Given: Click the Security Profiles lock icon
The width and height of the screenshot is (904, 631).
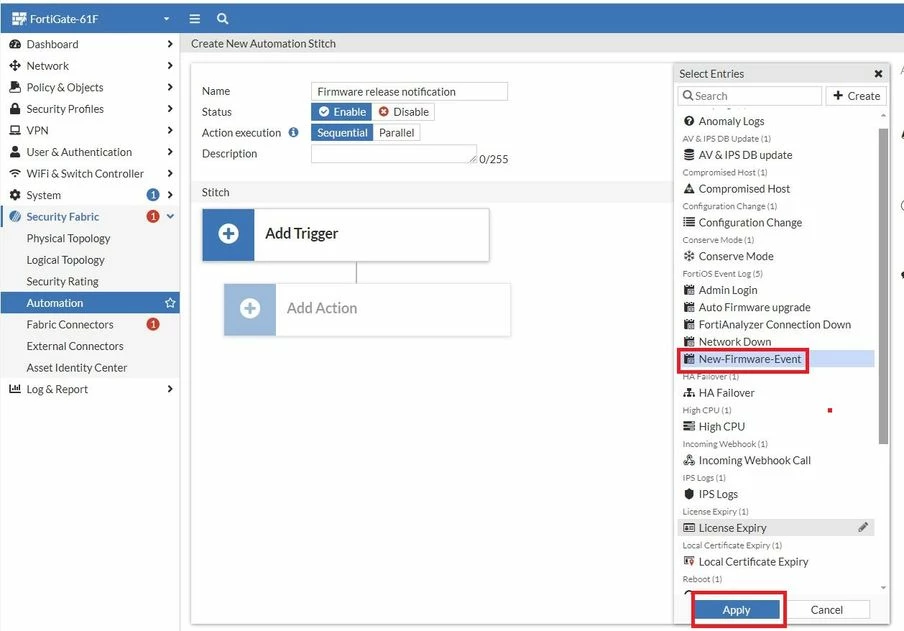Looking at the screenshot, I should click(15, 109).
